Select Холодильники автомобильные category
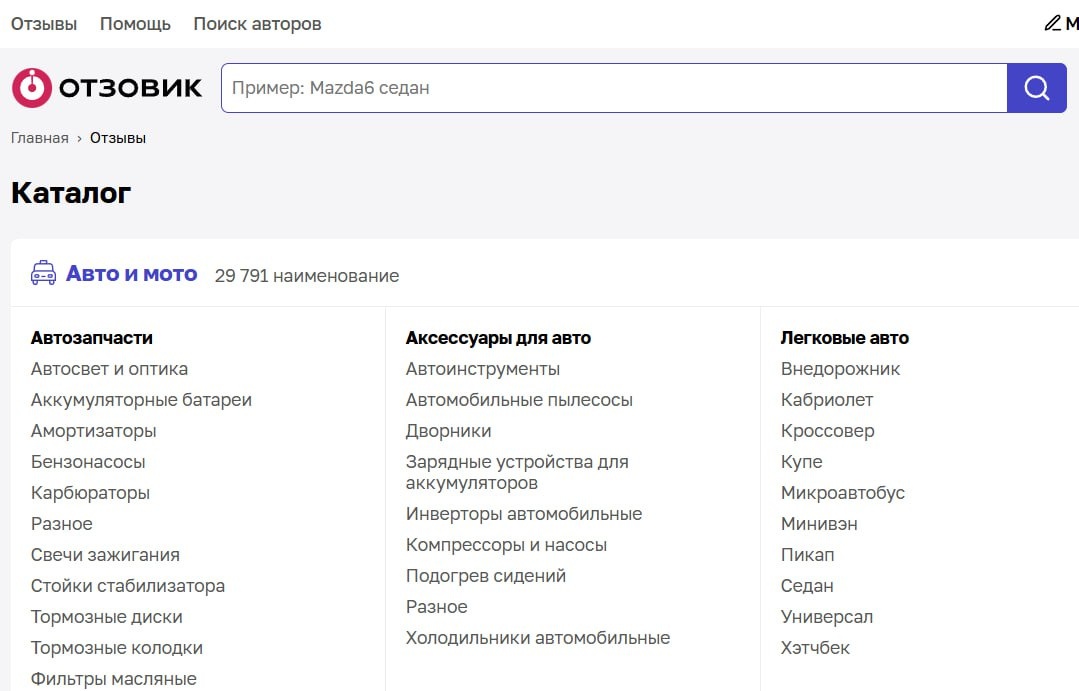The height and width of the screenshot is (691, 1079). coord(537,638)
